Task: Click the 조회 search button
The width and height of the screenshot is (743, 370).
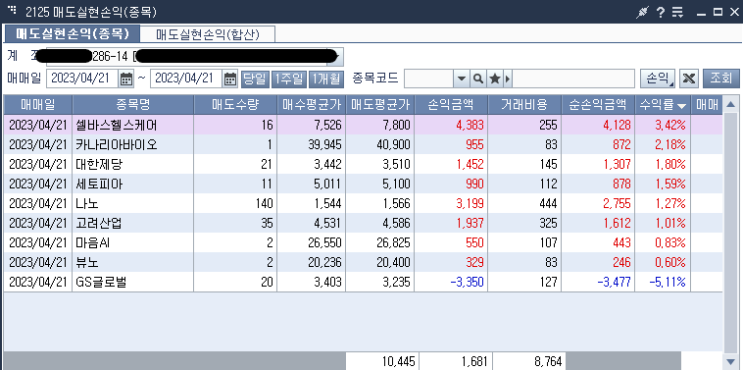Action: (x=721, y=79)
